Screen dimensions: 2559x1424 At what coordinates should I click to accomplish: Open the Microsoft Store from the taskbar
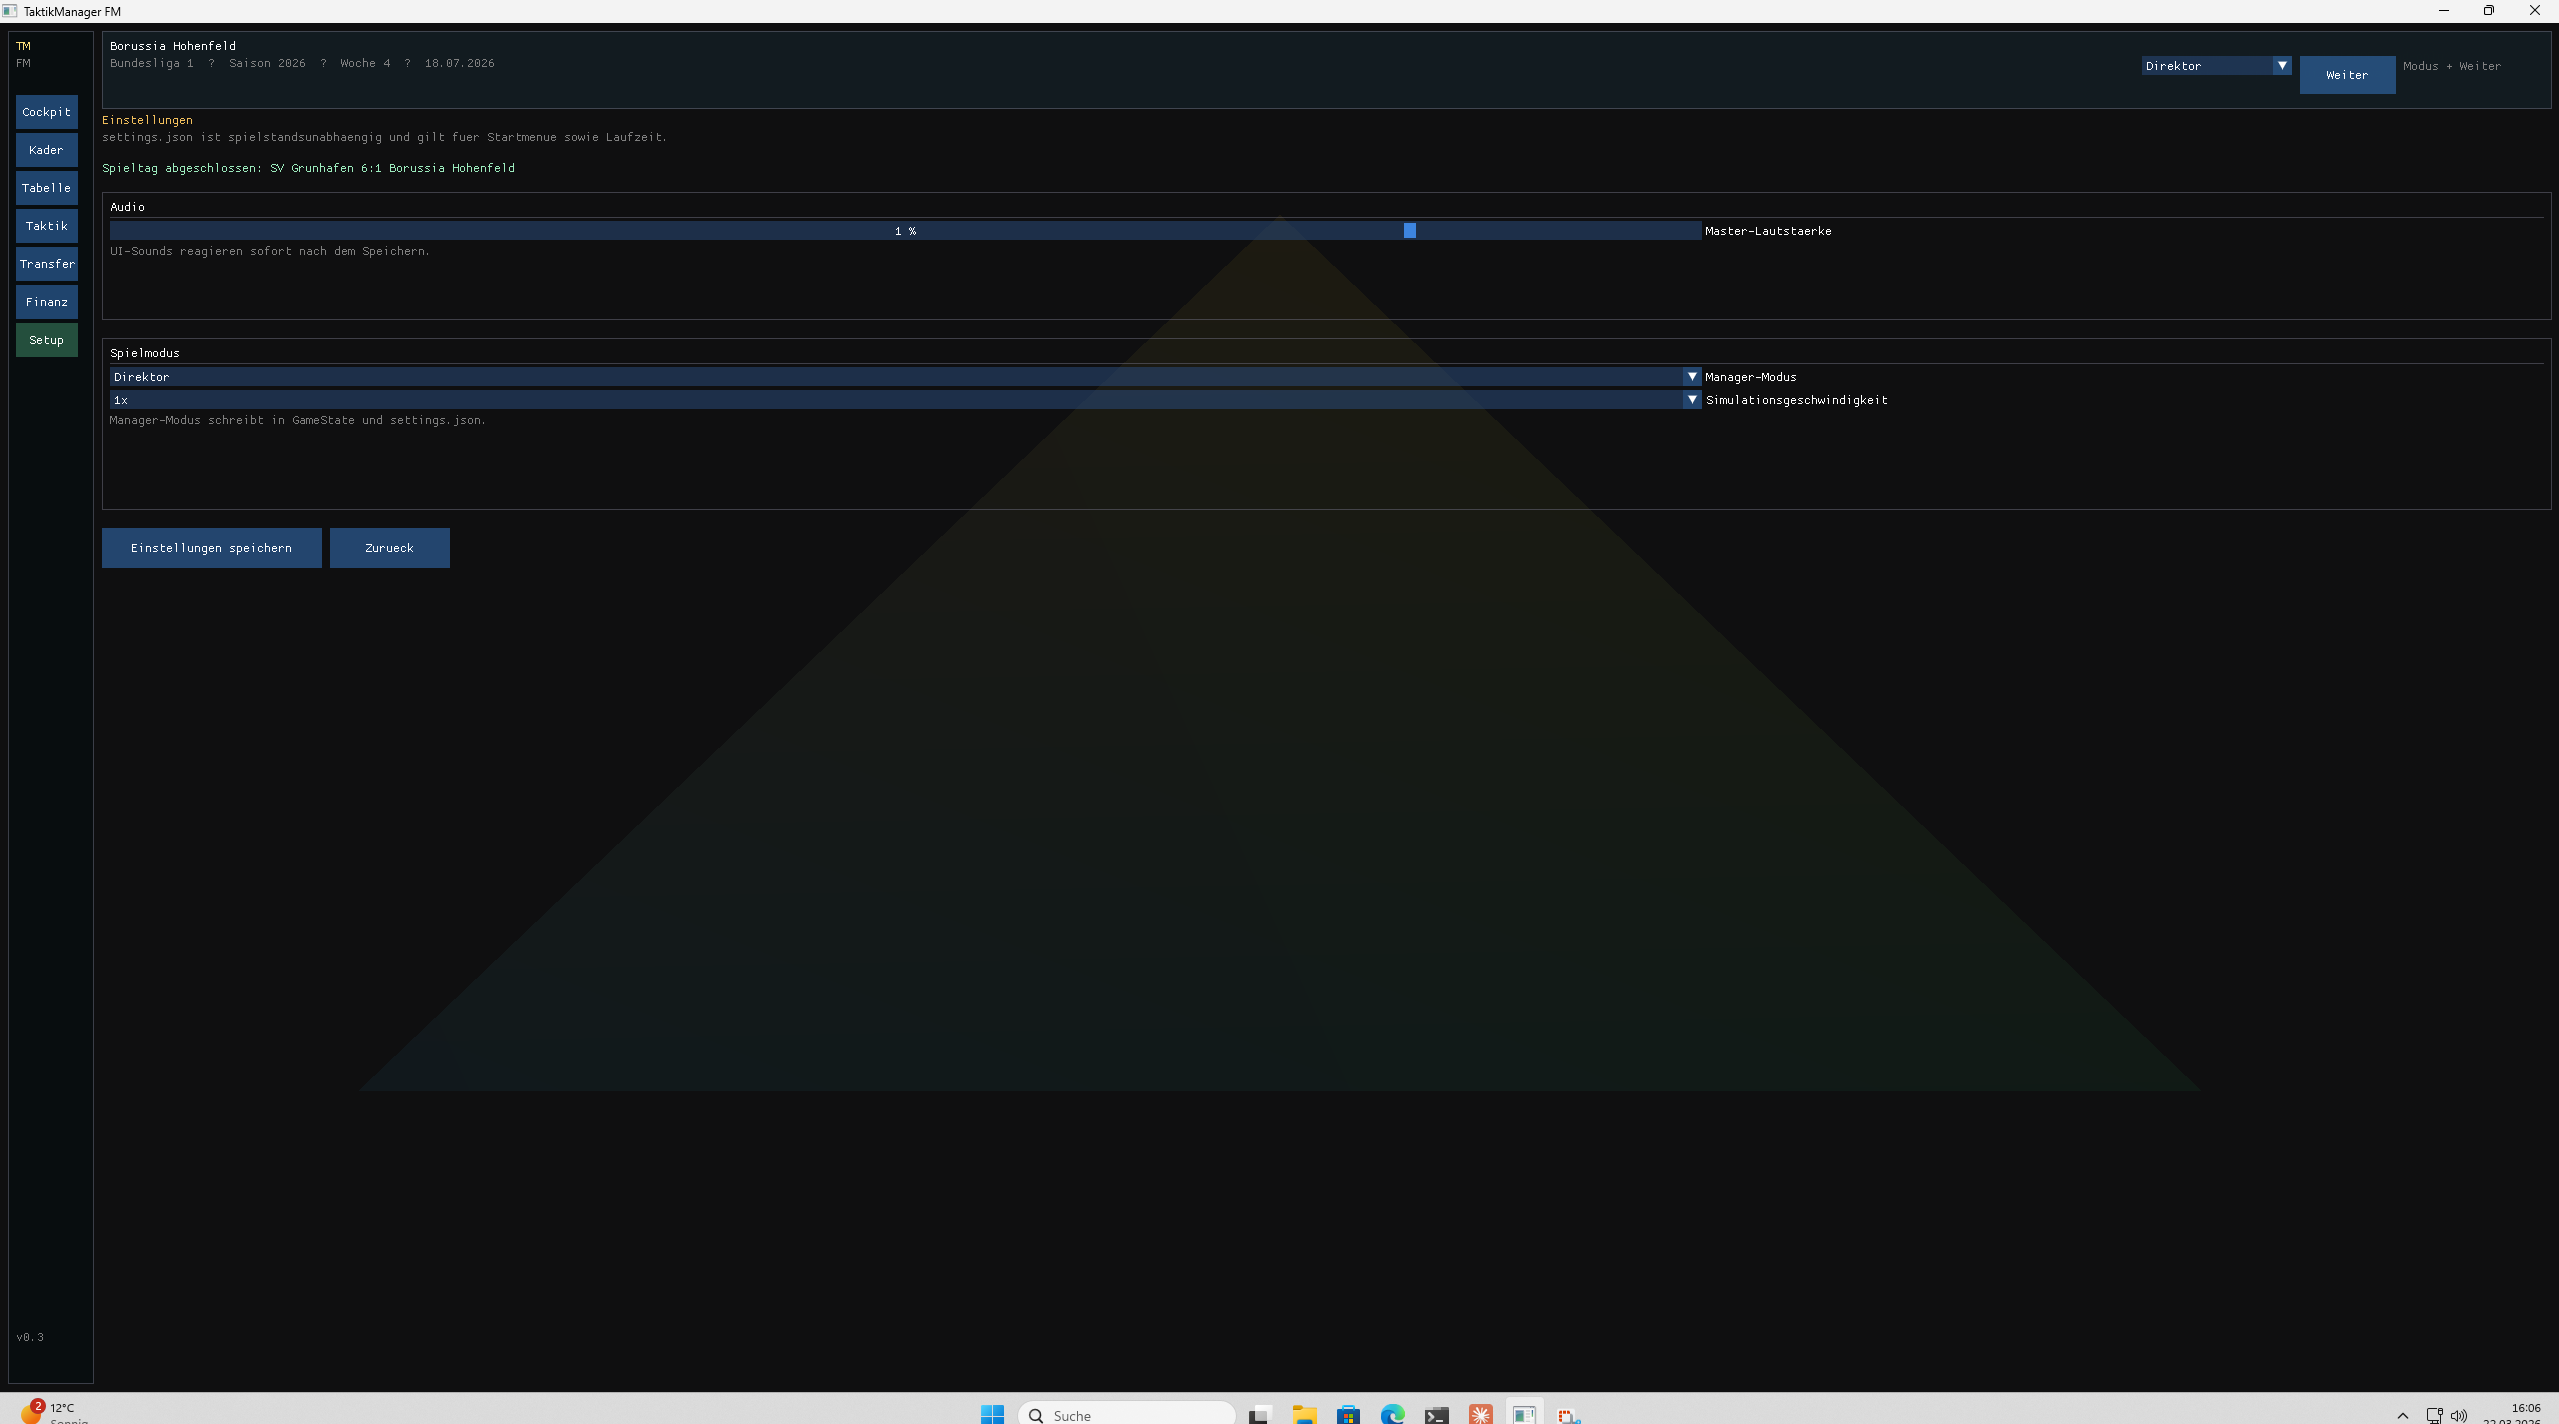pyautogui.click(x=1348, y=1414)
